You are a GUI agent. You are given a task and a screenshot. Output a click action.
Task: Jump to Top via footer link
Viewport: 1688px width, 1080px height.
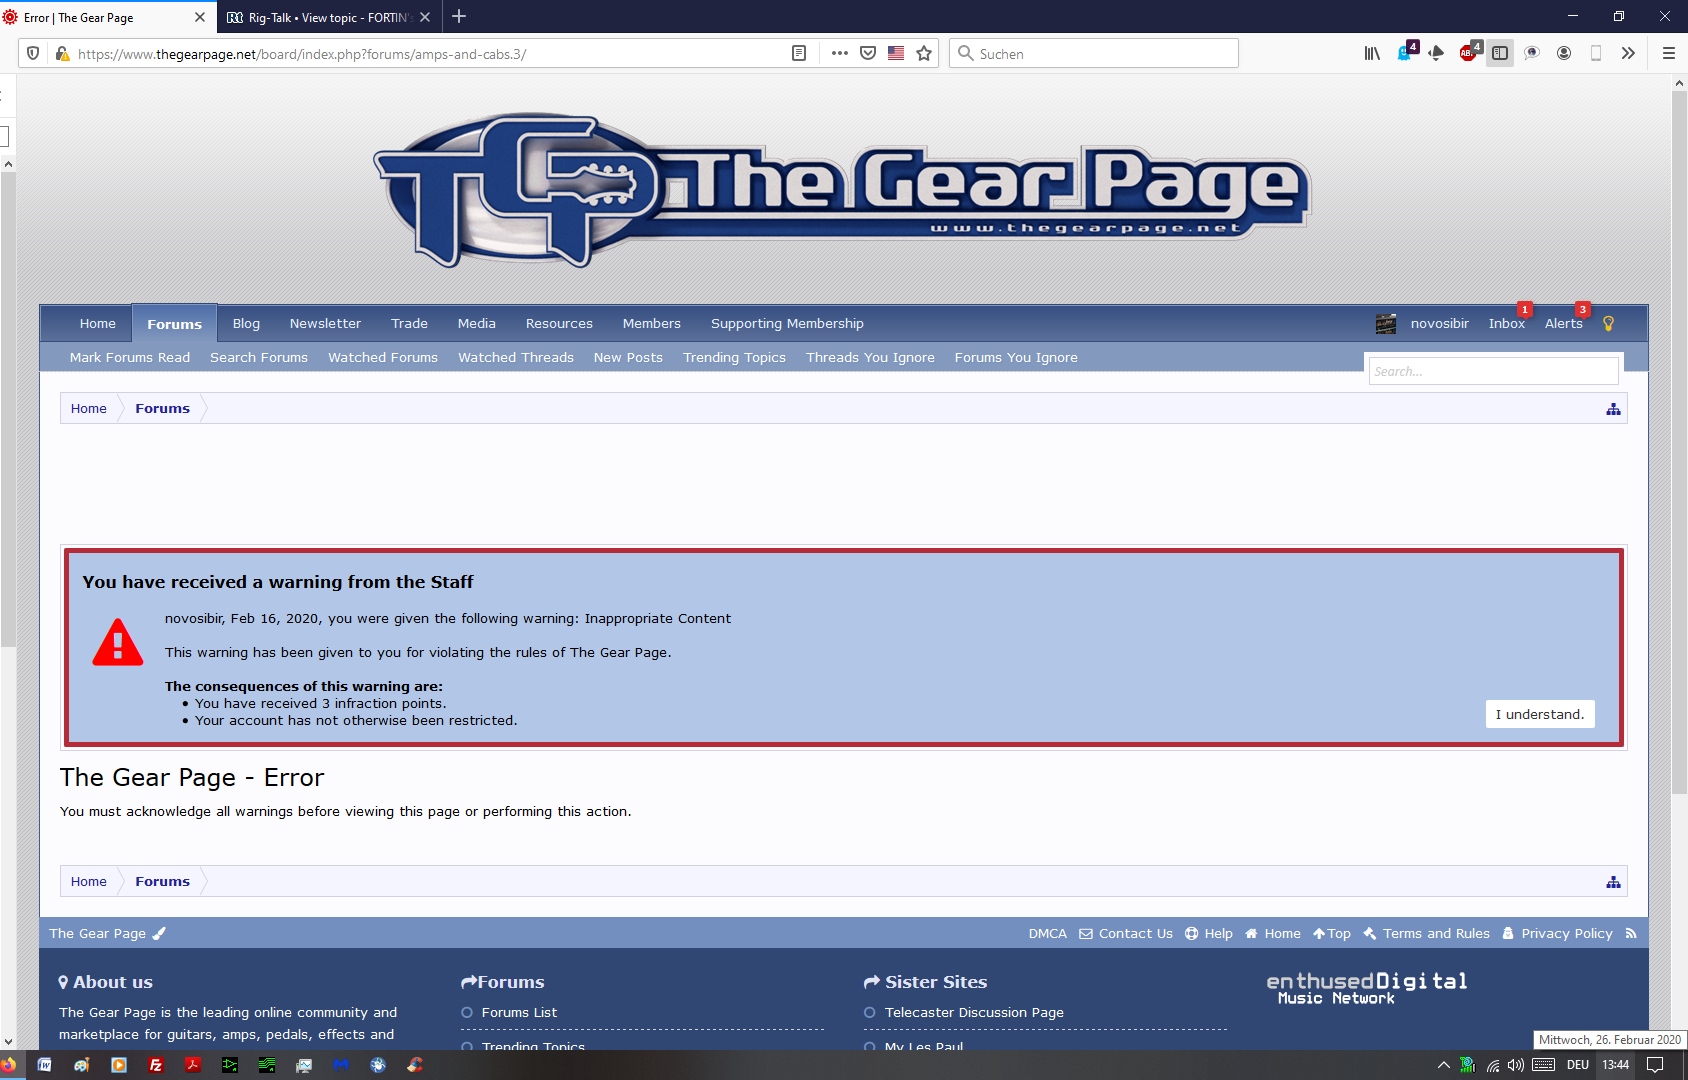(1332, 933)
